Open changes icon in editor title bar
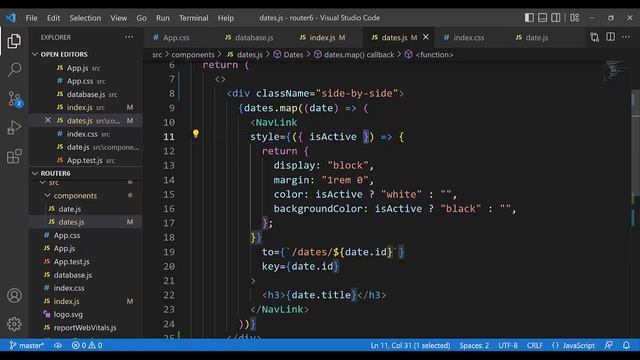640x360 pixels. 594,37
